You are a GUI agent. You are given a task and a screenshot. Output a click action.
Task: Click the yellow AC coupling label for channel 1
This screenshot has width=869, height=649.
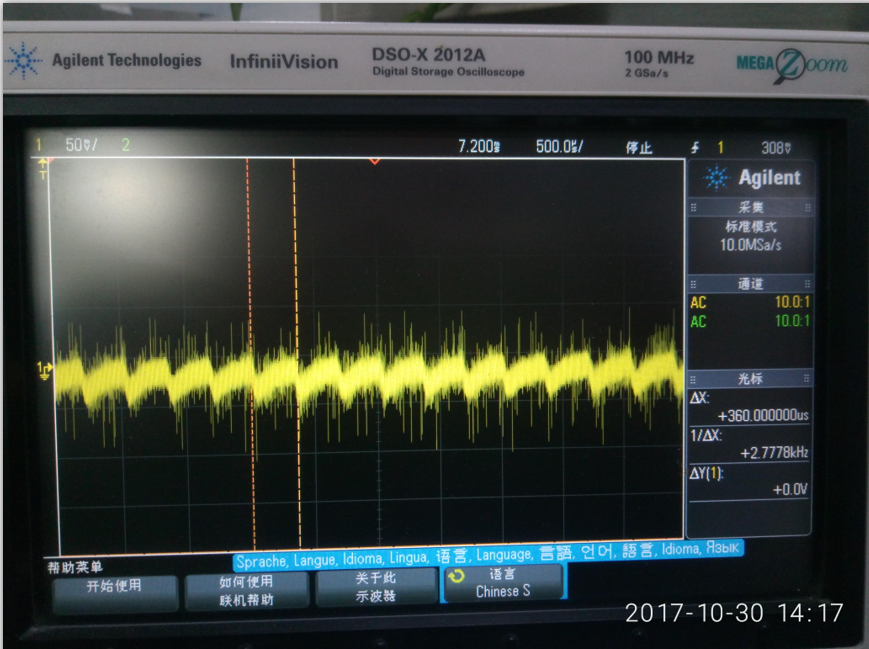(x=698, y=303)
